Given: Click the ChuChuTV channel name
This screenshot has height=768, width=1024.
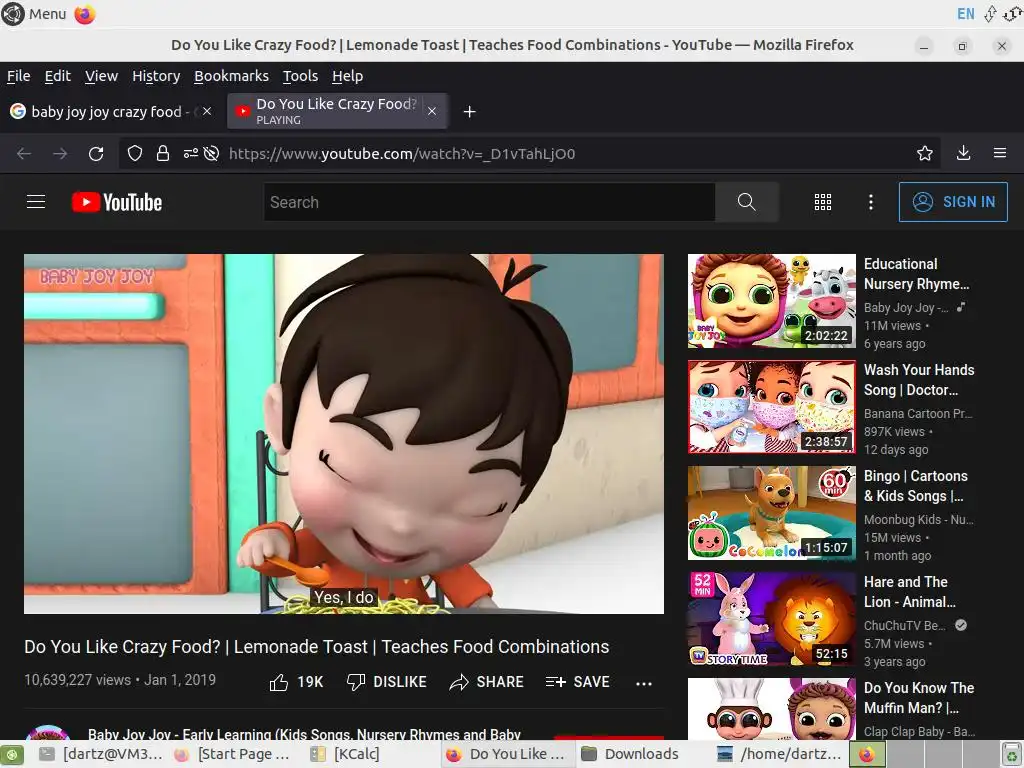Looking at the screenshot, I should (x=904, y=626).
